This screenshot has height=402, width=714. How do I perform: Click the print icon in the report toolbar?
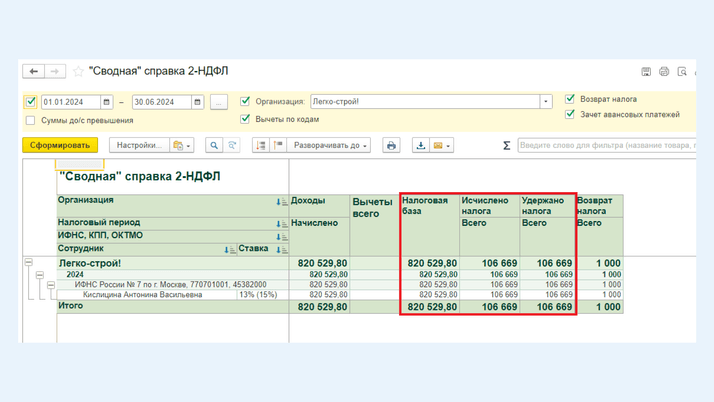391,145
